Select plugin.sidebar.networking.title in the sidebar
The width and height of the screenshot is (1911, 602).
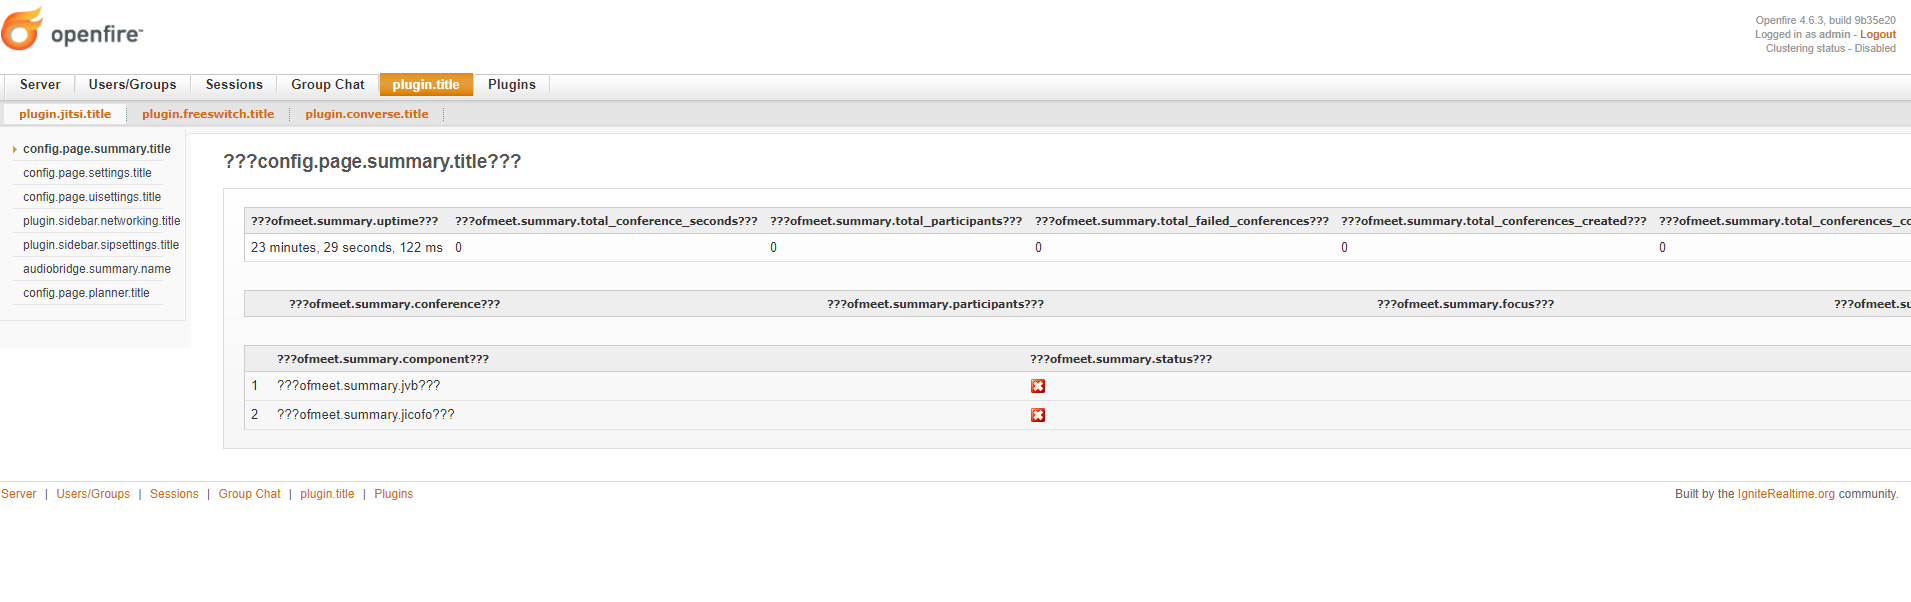click(x=101, y=220)
